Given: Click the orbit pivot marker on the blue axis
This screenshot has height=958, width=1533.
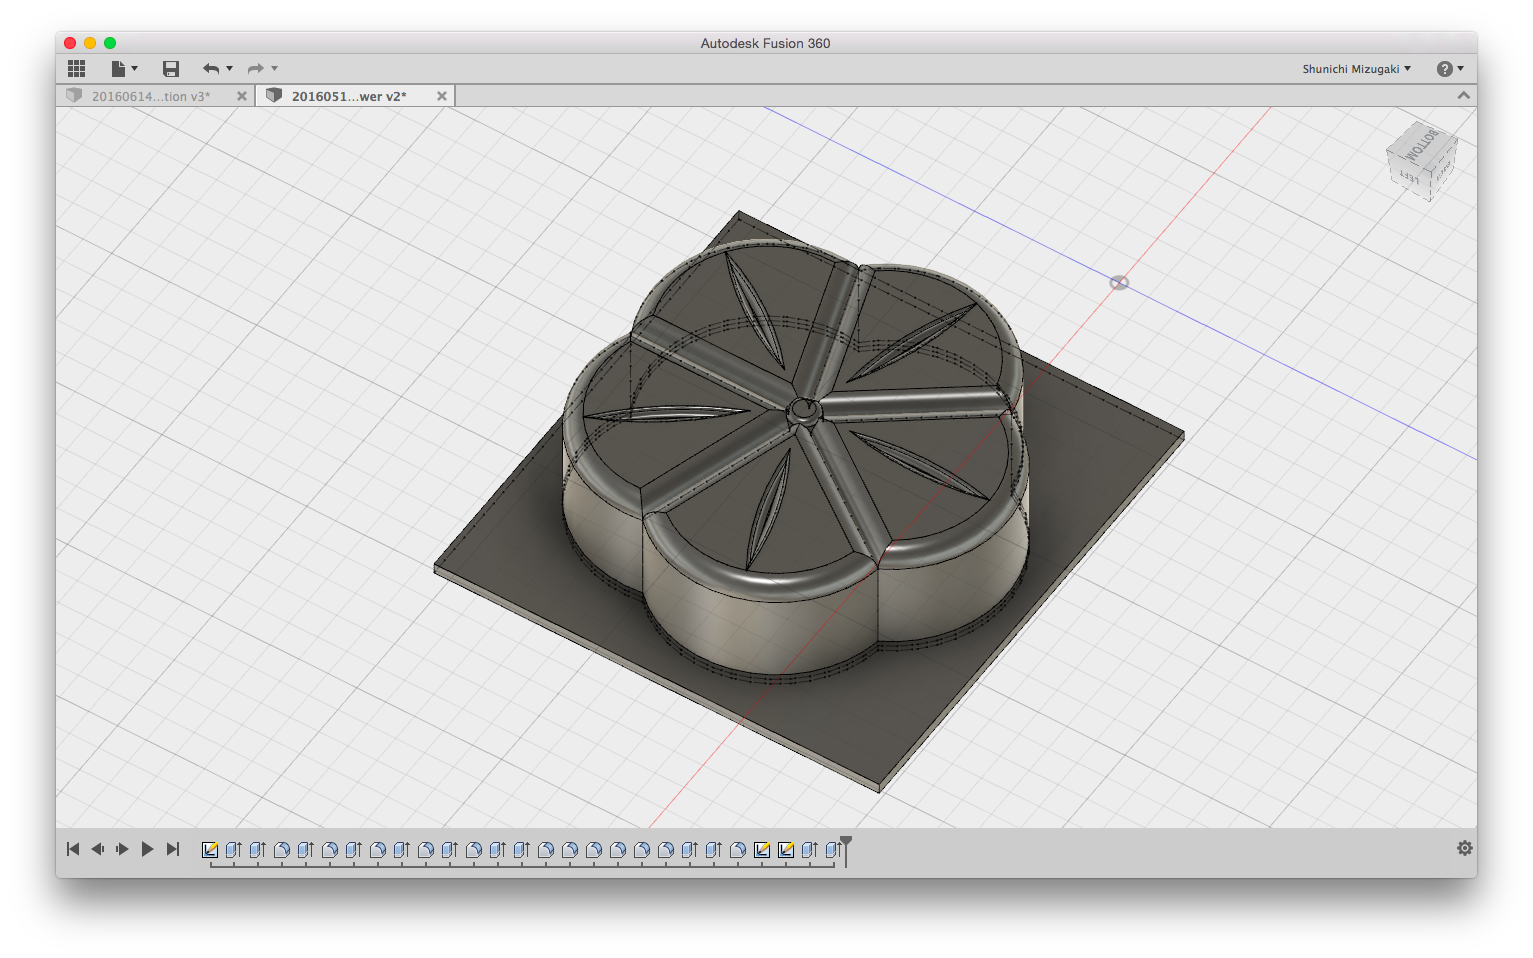Looking at the screenshot, I should [1119, 283].
